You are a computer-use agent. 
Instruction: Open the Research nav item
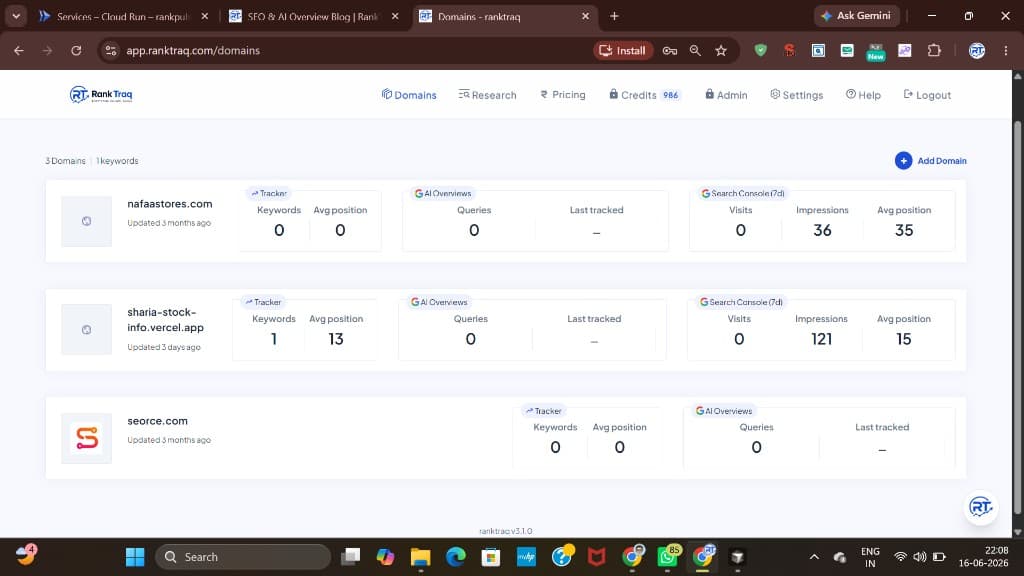pyautogui.click(x=487, y=95)
